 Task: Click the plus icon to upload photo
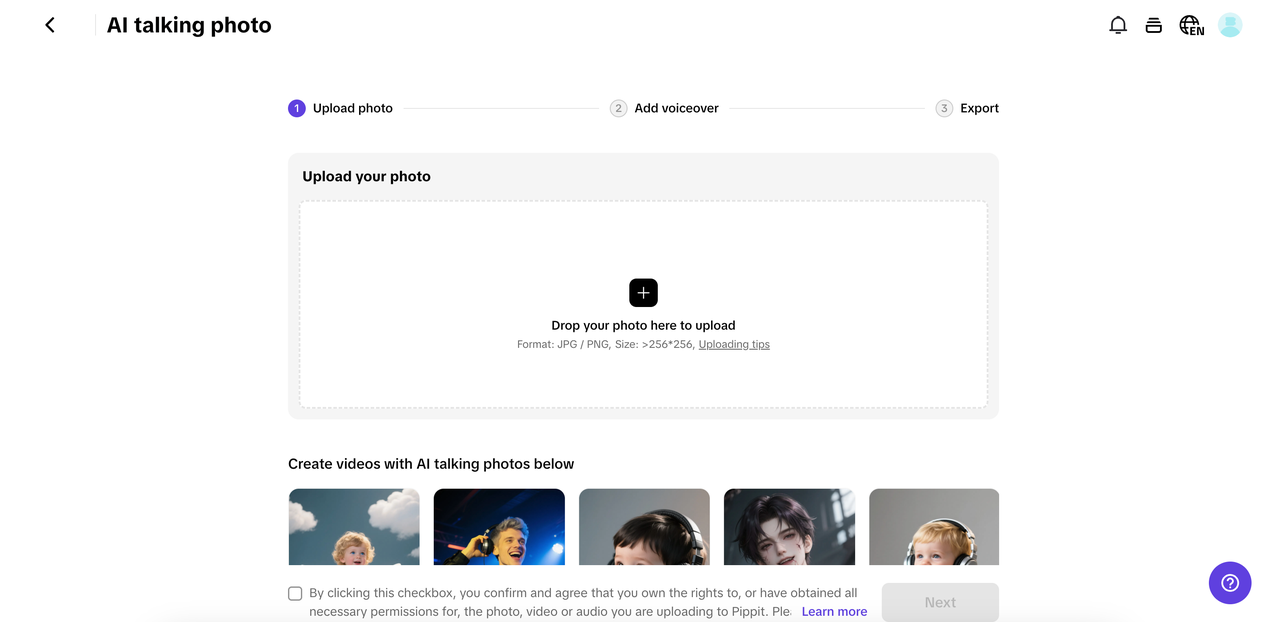pyautogui.click(x=643, y=292)
